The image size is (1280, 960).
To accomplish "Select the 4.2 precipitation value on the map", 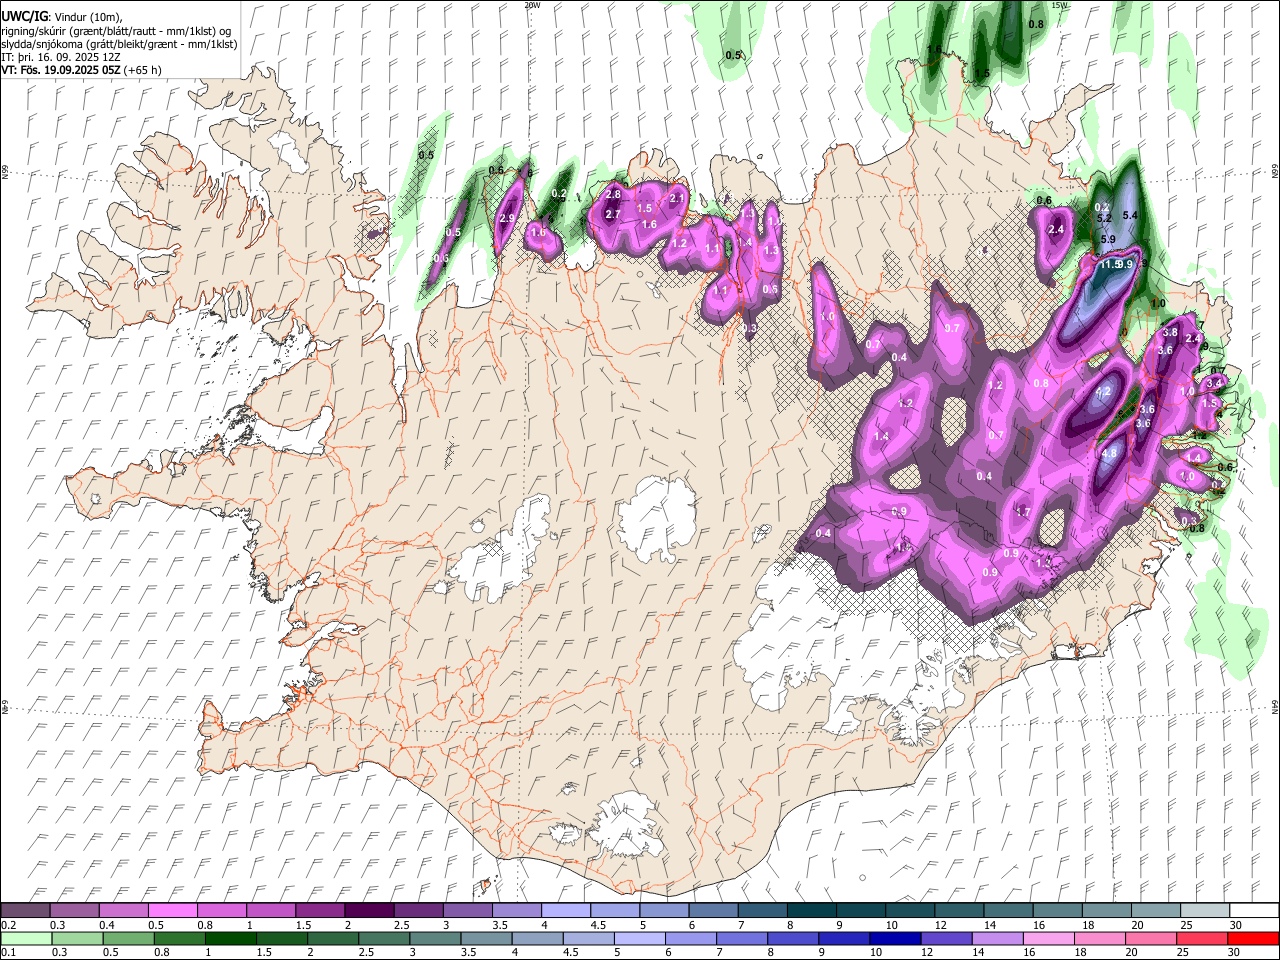I will 1104,393.
